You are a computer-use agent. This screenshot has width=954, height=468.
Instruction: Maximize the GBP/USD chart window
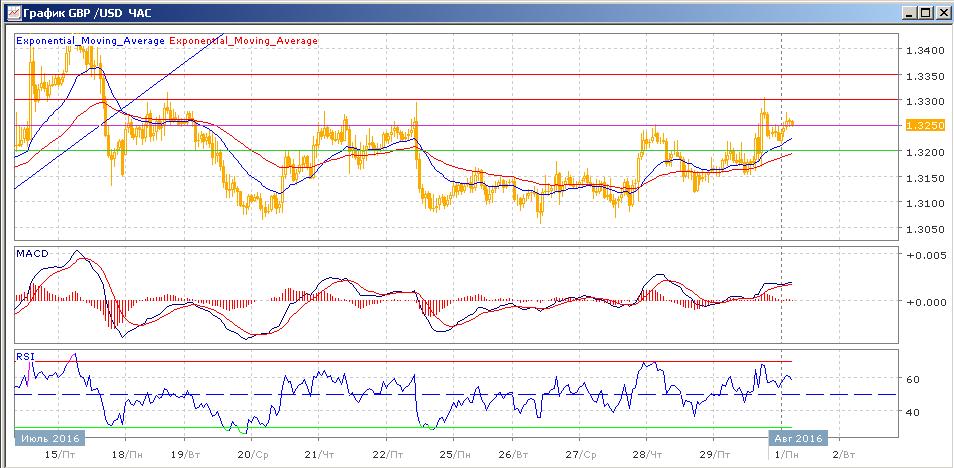(x=924, y=13)
